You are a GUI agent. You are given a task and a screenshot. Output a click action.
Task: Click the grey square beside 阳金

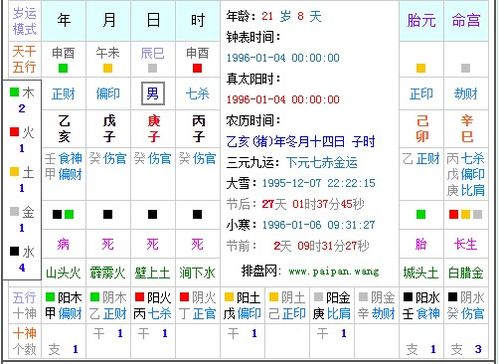pyautogui.click(x=318, y=297)
